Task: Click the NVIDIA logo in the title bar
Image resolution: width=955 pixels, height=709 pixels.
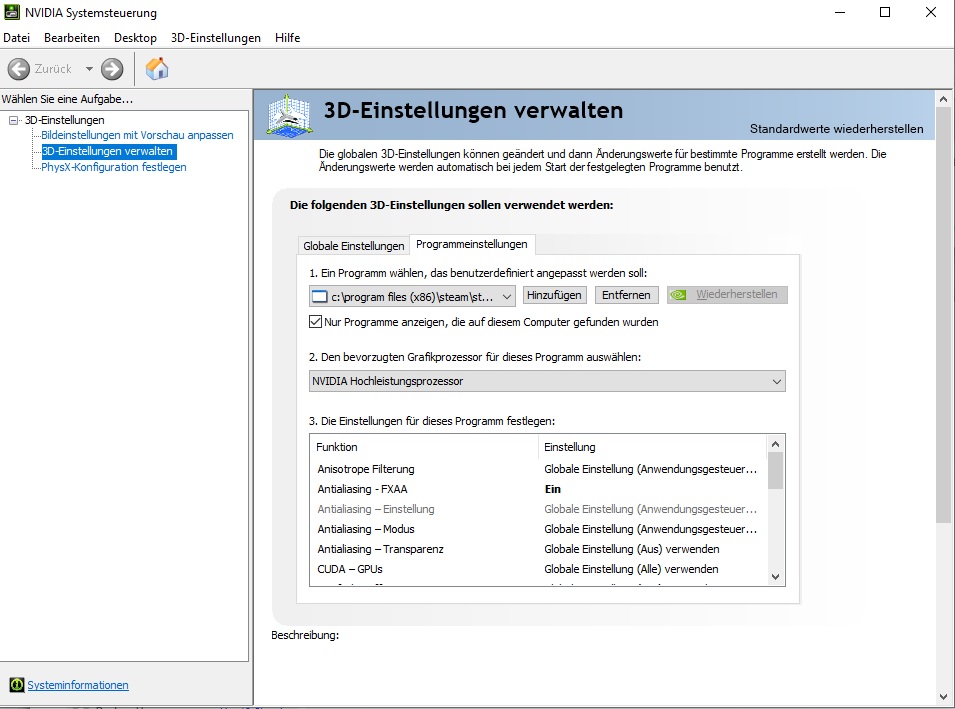Action: pos(11,13)
